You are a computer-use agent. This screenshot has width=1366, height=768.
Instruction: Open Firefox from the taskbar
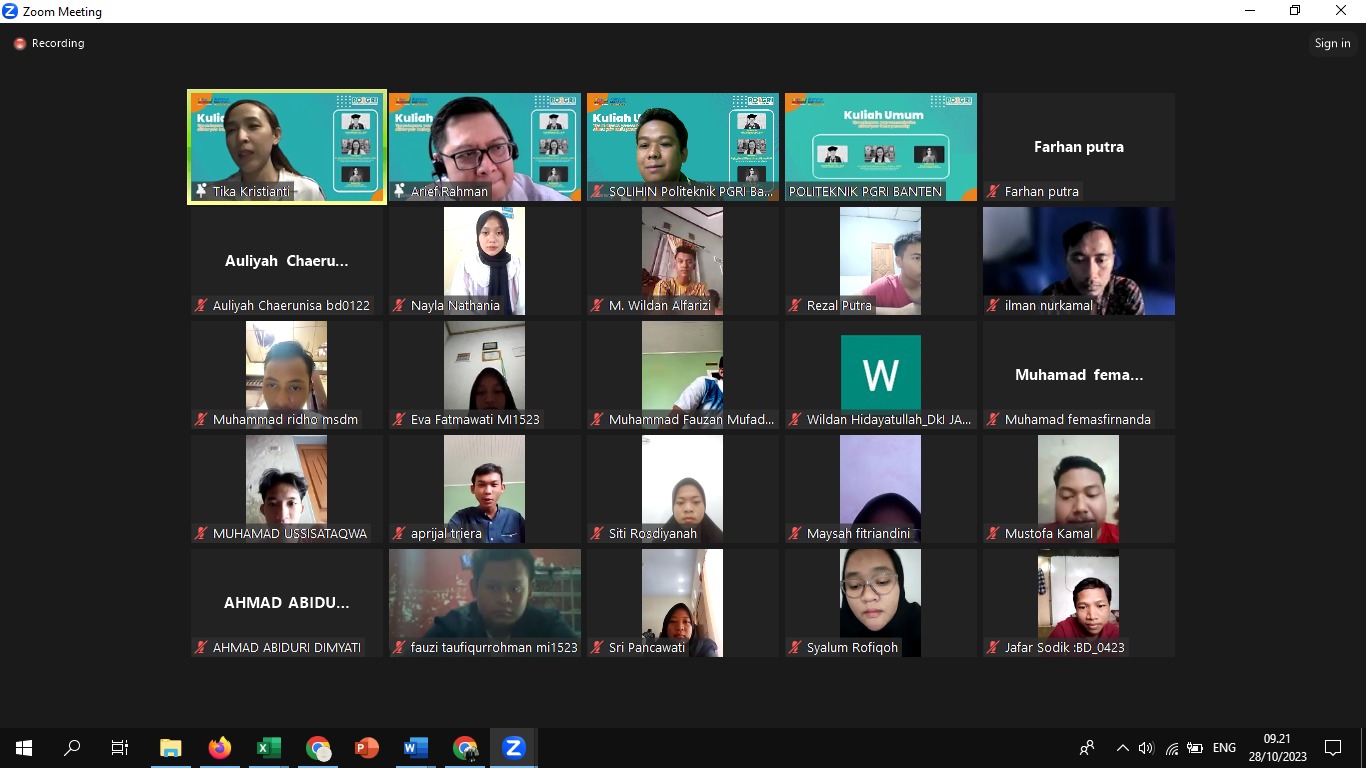(x=220, y=748)
